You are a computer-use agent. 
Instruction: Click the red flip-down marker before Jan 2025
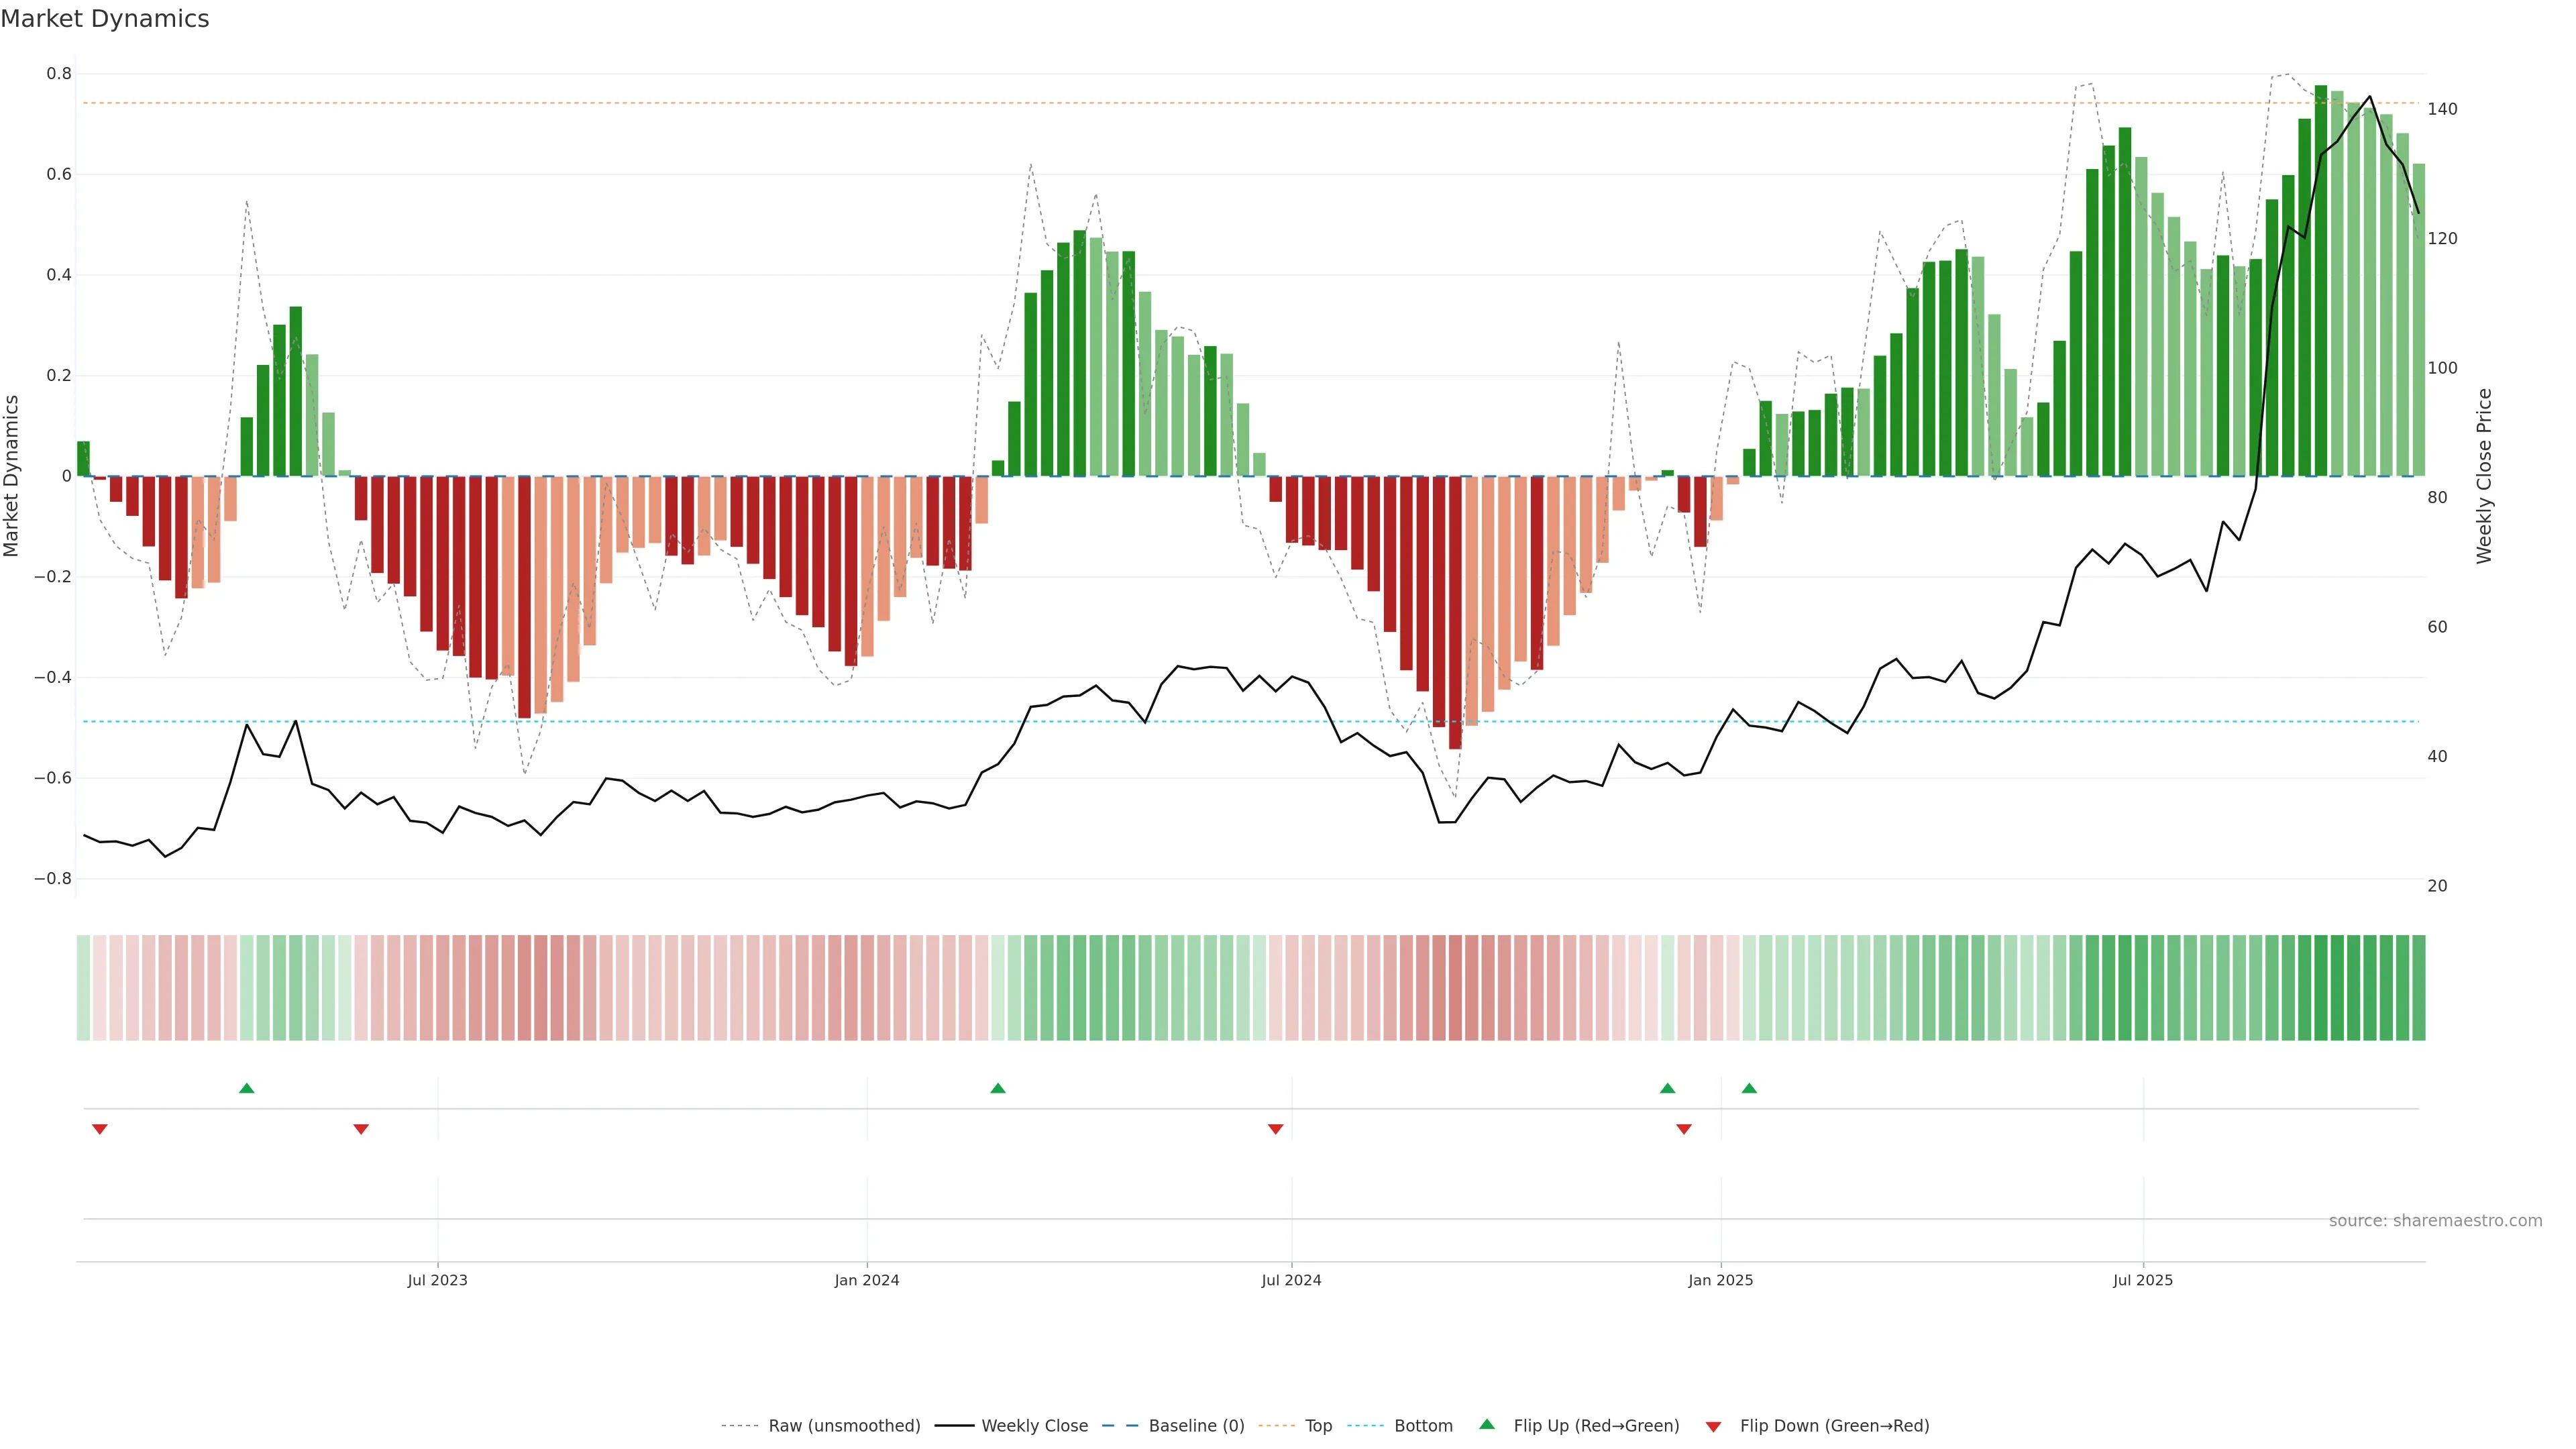(1684, 1129)
